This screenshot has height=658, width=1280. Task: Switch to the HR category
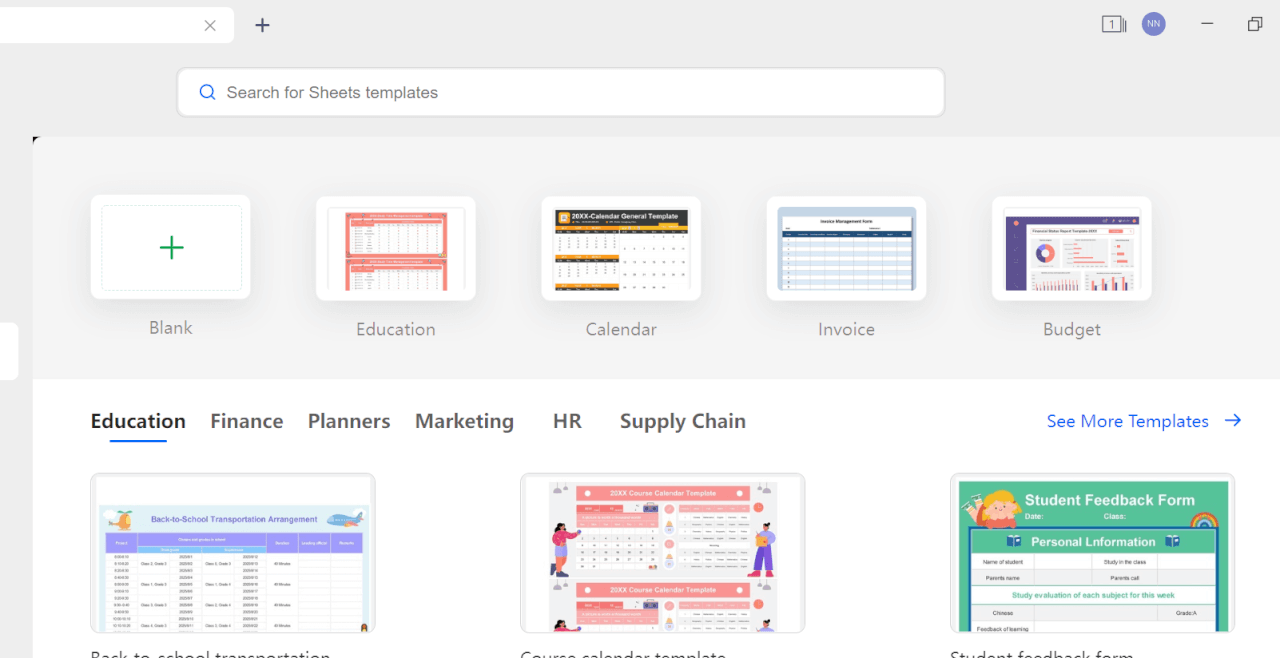point(567,421)
